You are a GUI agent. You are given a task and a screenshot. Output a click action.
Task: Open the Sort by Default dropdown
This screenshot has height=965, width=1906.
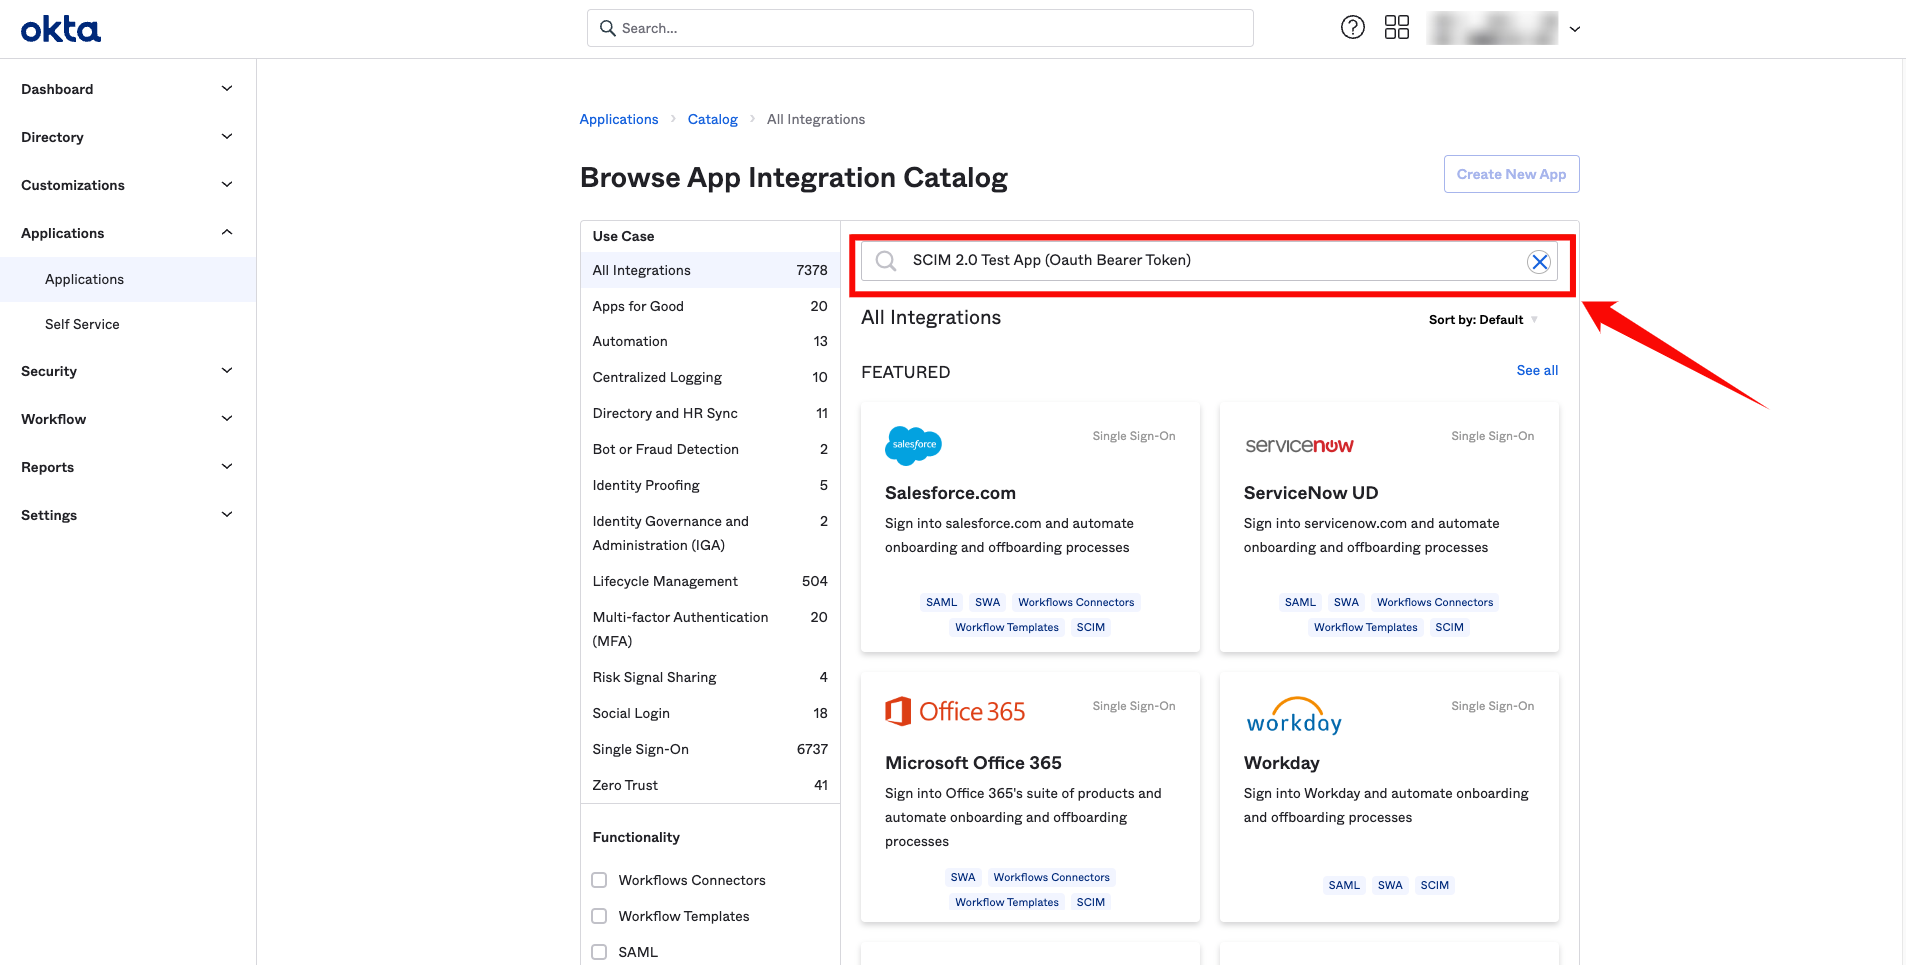click(x=1483, y=320)
